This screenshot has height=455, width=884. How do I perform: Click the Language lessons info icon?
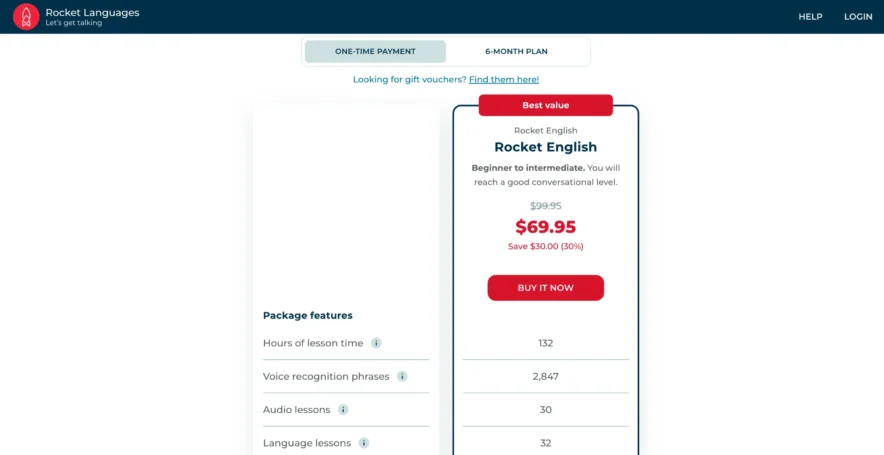(364, 443)
